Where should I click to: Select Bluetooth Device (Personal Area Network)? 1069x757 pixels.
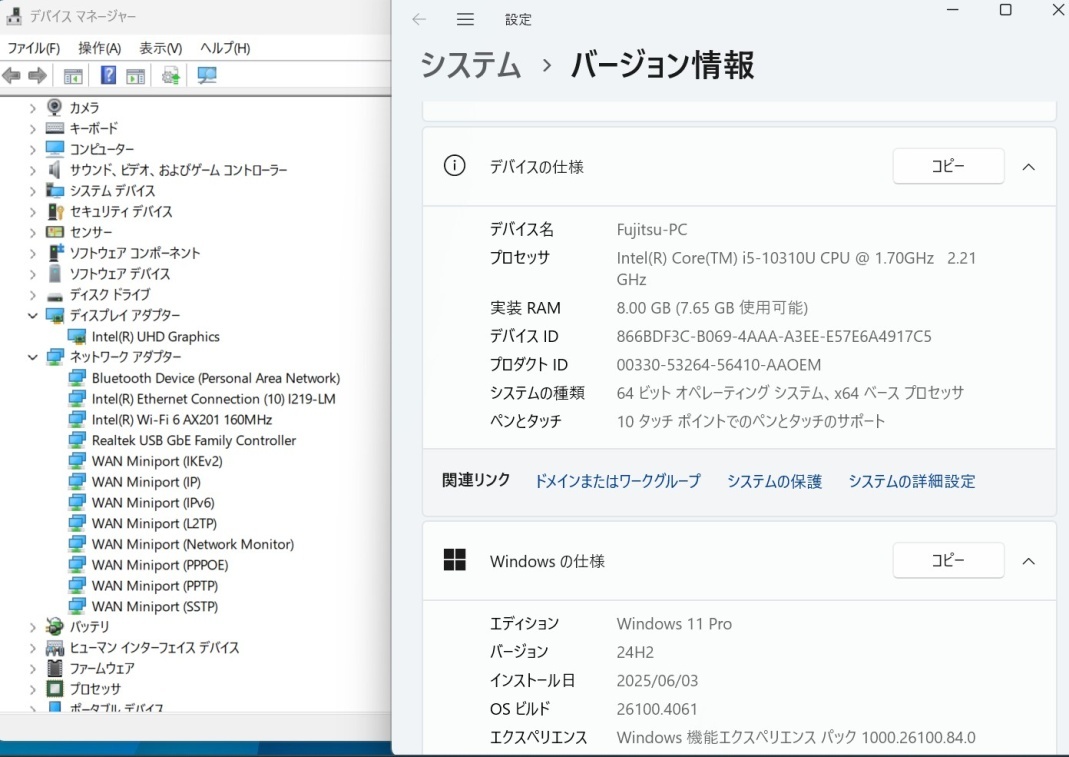(215, 378)
